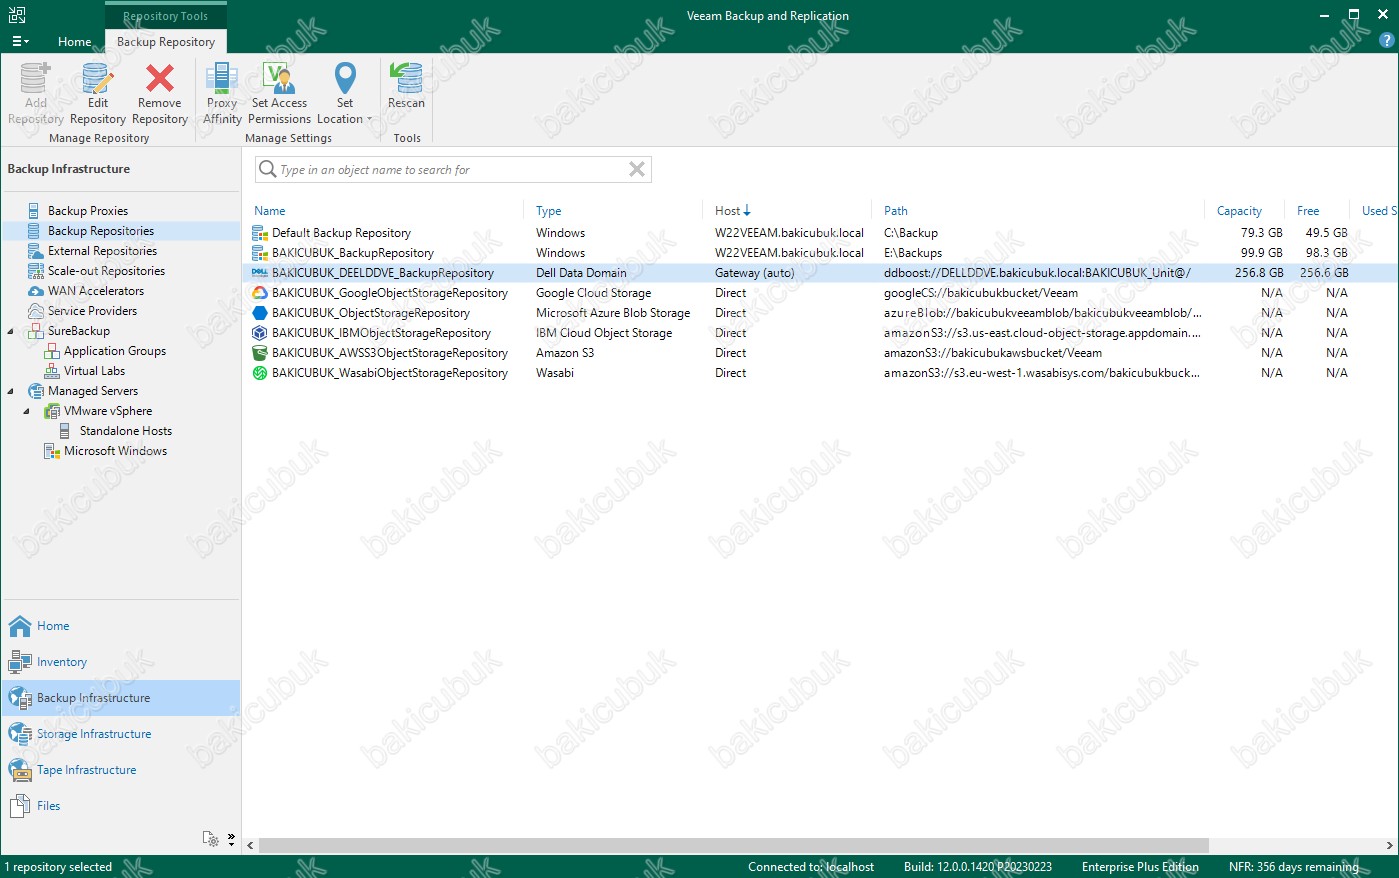1399x878 pixels.
Task: Select Microsoft Windows in the tree
Action: coord(115,451)
